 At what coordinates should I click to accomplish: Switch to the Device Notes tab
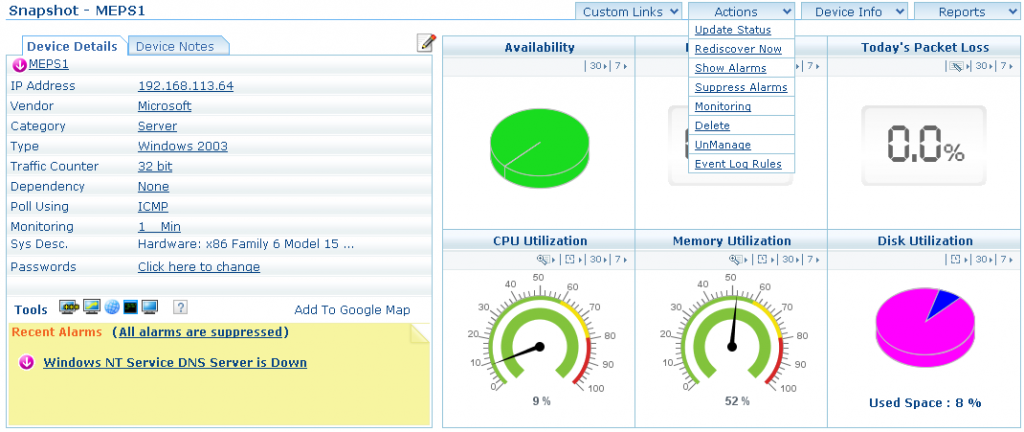click(175, 46)
